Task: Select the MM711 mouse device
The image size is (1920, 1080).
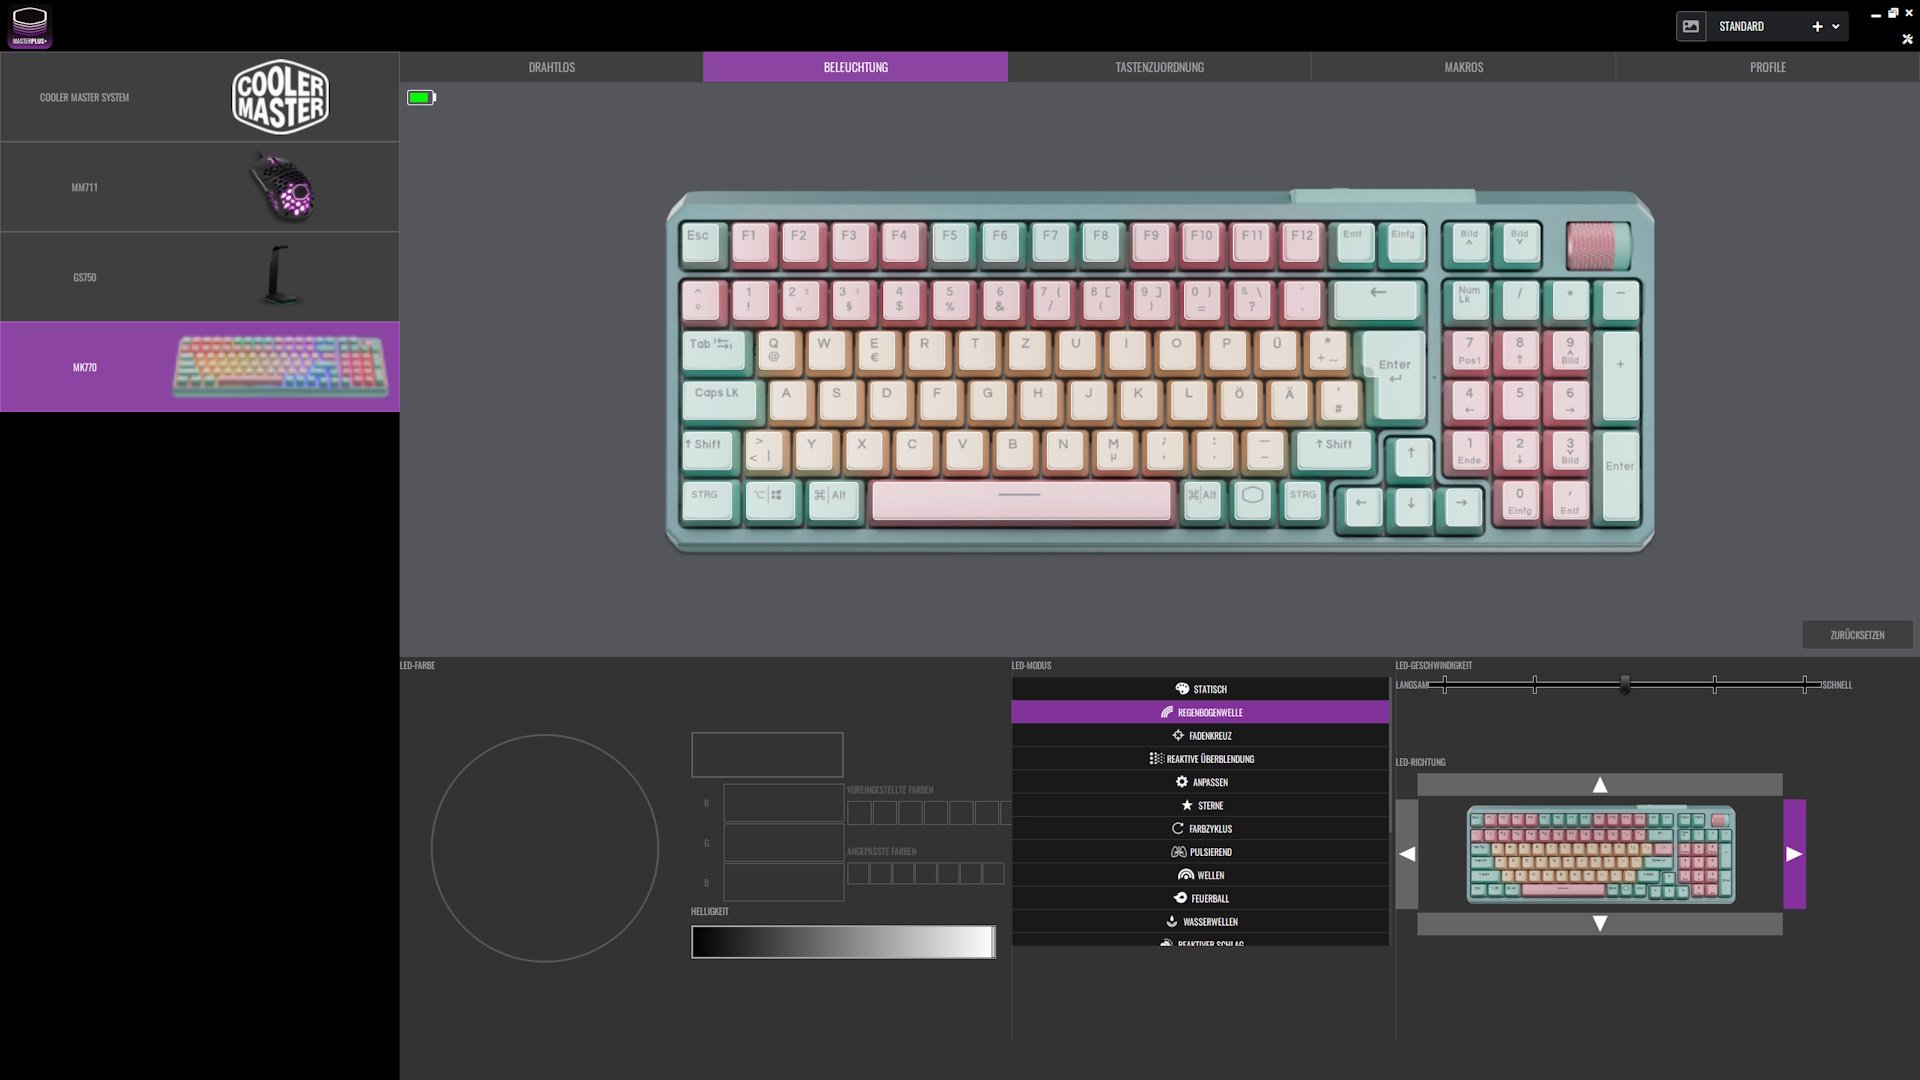Action: pyautogui.click(x=200, y=187)
